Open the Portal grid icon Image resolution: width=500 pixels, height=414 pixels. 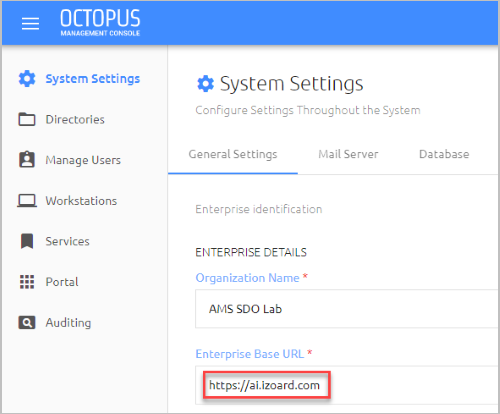click(27, 282)
